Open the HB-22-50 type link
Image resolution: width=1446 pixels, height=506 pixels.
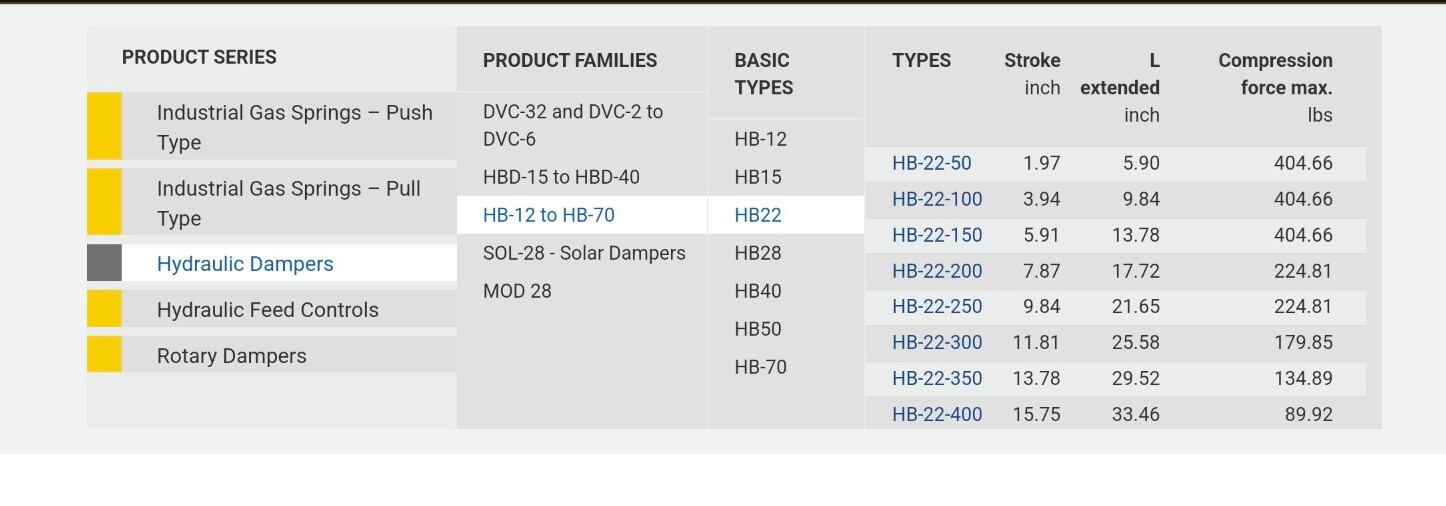(x=931, y=163)
